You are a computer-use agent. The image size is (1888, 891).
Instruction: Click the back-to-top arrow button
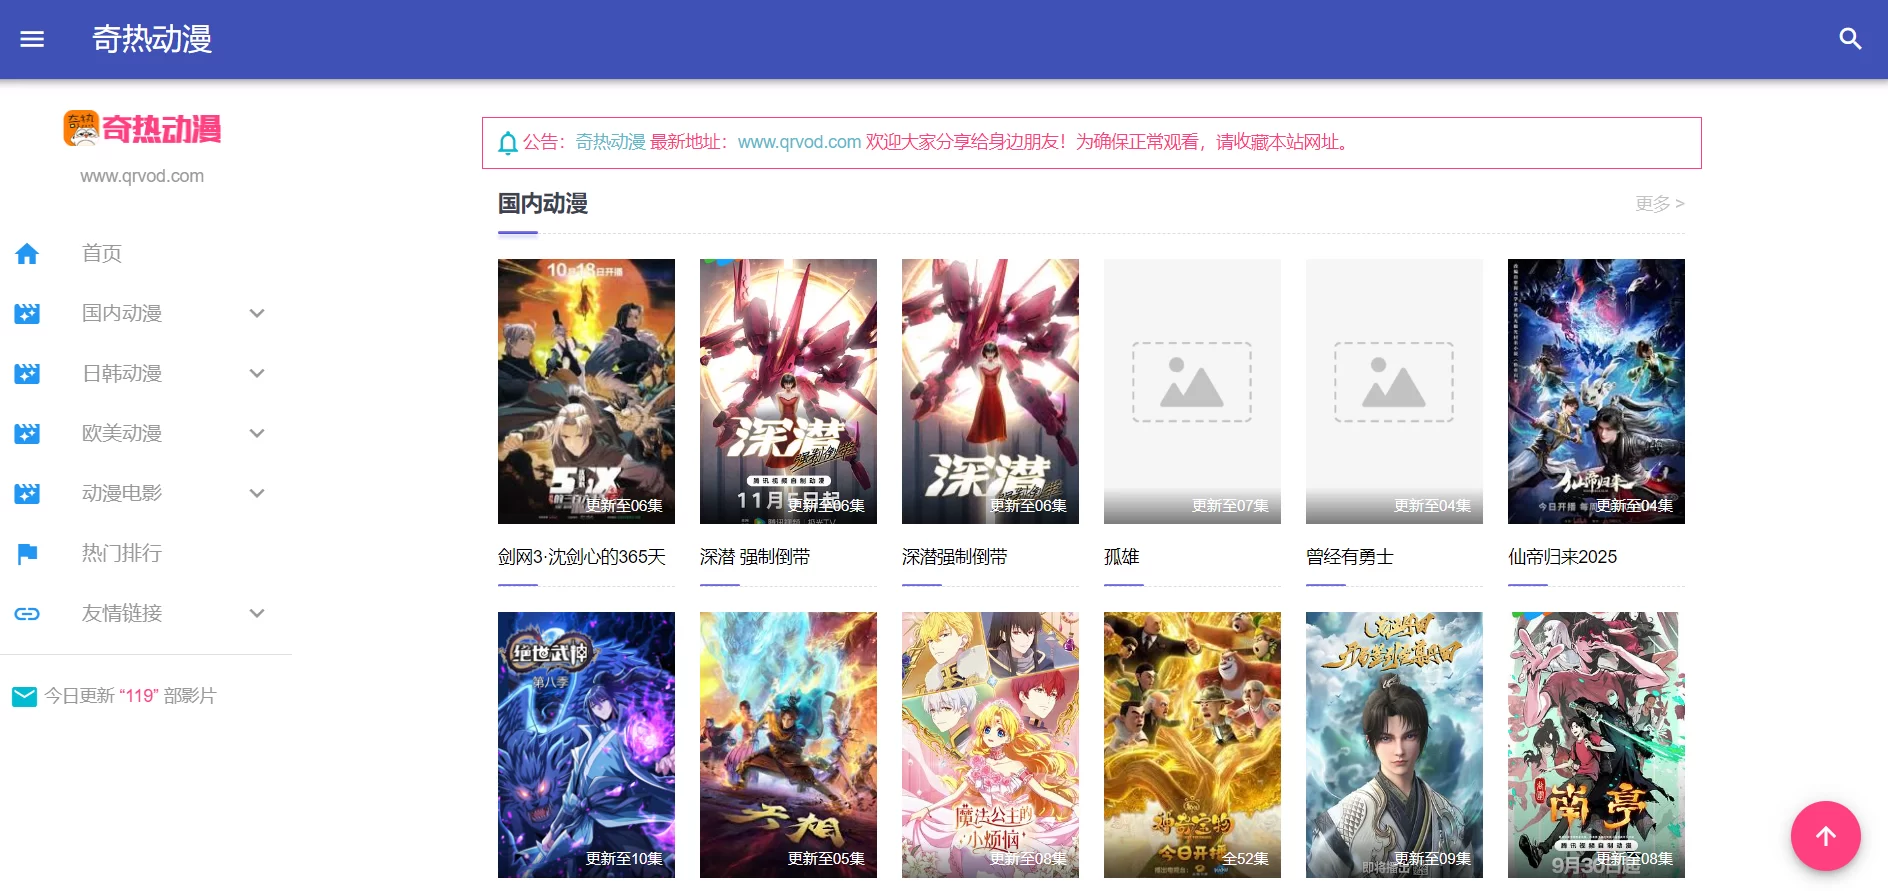pos(1825,836)
